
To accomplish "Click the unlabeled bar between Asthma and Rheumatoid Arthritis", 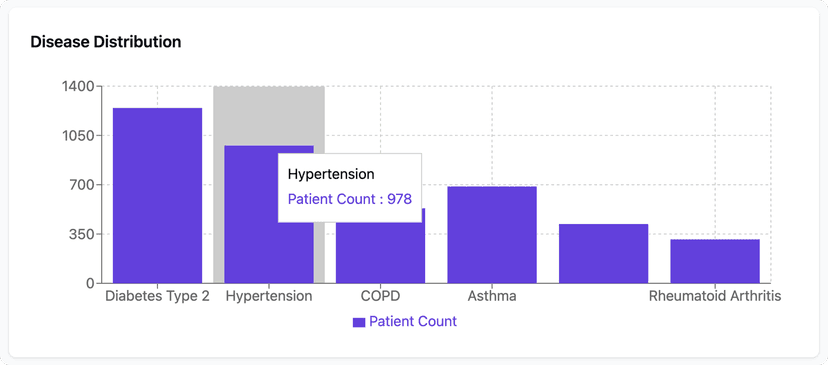I will coord(603,254).
